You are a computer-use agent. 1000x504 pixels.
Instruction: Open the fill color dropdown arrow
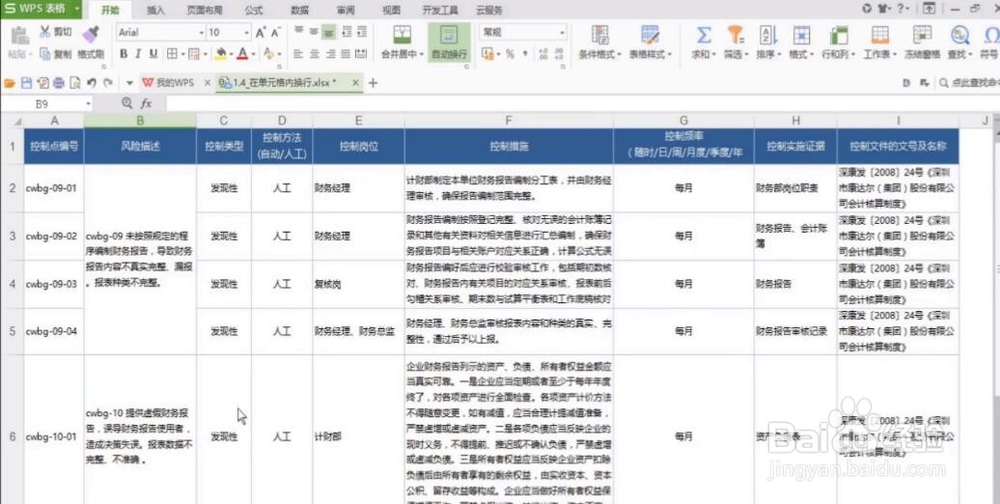coord(231,55)
